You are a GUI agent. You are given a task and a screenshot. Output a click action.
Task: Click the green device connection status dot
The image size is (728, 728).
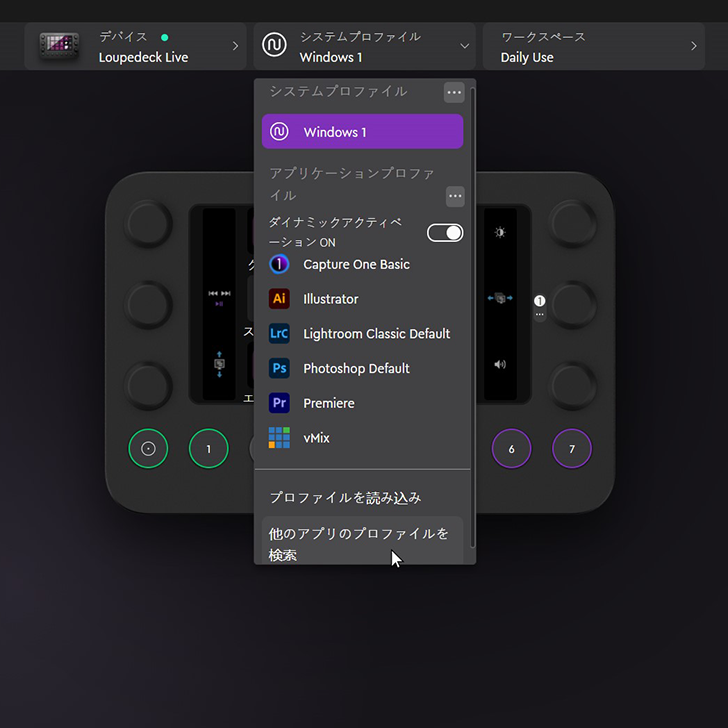[164, 37]
